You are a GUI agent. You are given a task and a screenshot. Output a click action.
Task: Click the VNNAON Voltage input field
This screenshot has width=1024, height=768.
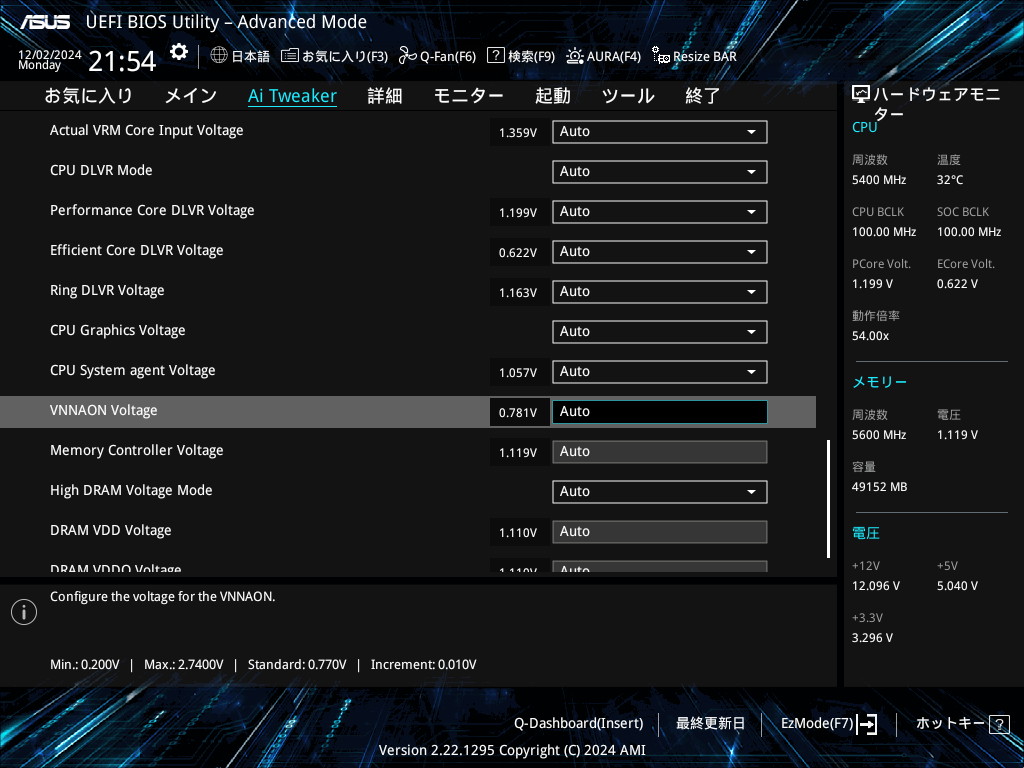tap(660, 411)
